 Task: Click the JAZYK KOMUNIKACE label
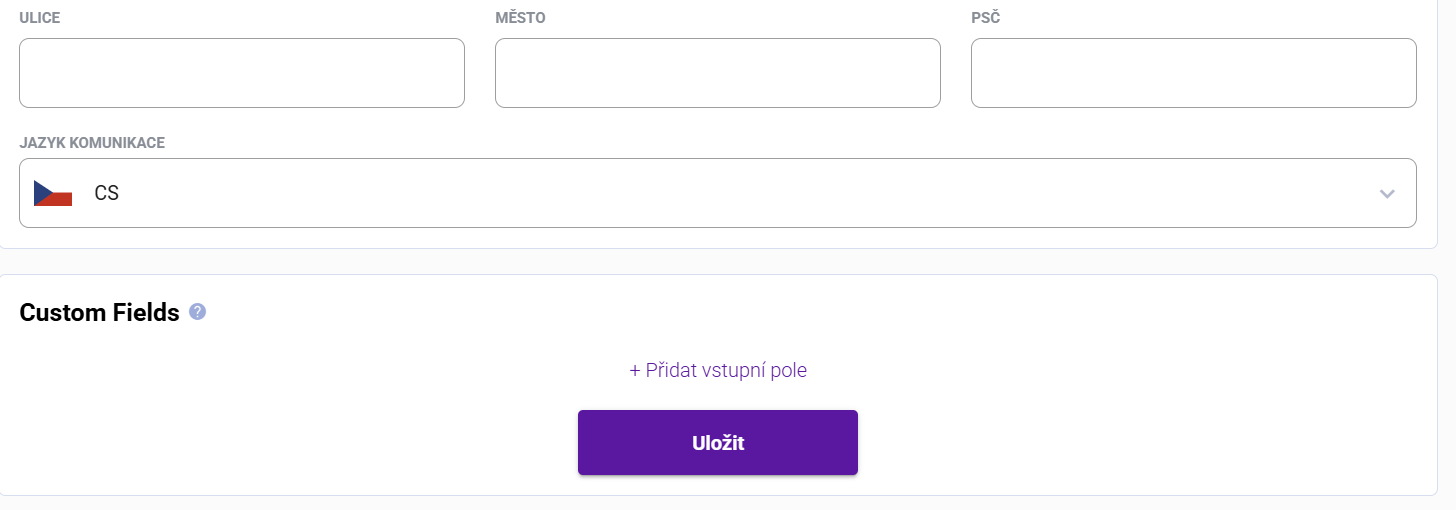pyautogui.click(x=92, y=143)
